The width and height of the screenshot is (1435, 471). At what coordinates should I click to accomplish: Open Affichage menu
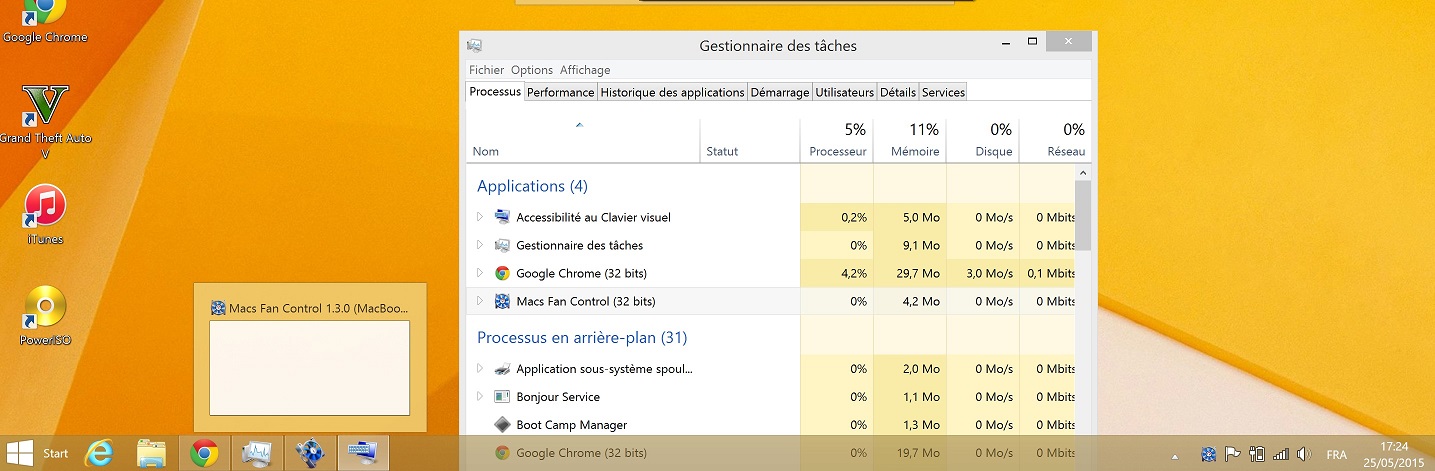(x=585, y=70)
